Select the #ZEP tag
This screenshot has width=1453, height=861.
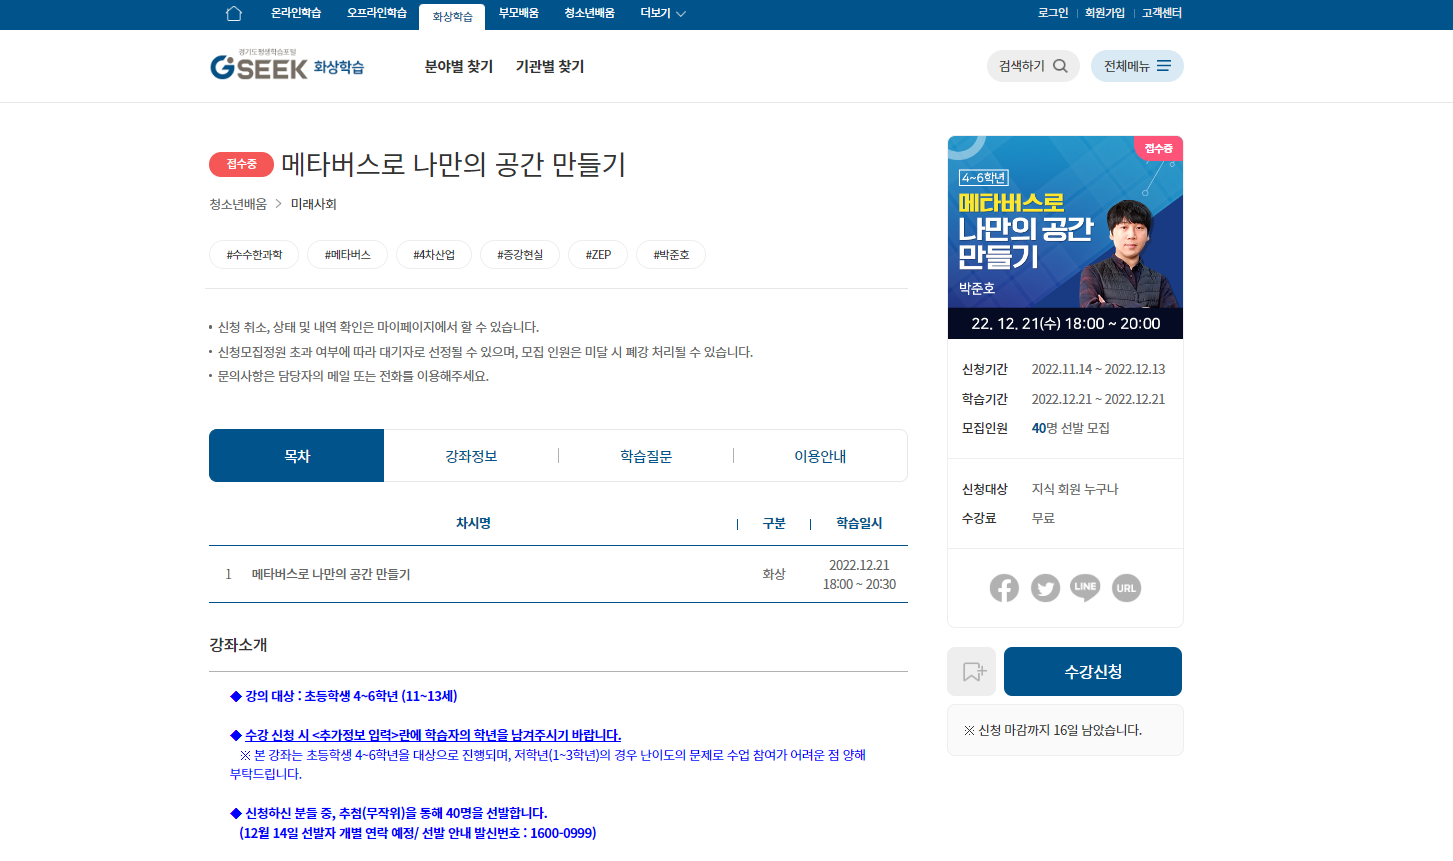[598, 255]
